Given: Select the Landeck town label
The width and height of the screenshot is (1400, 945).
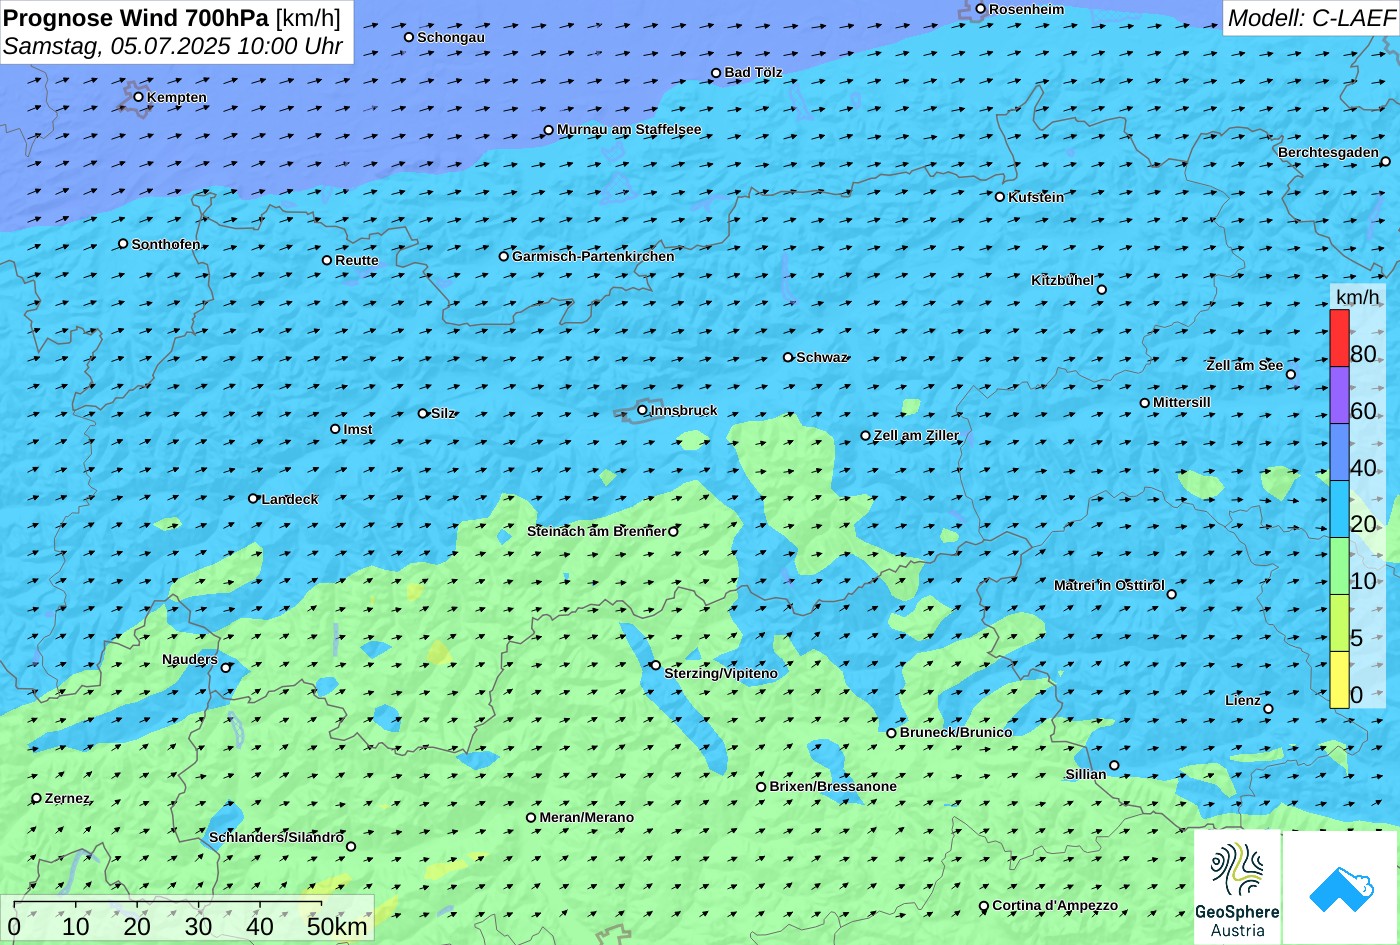Looking at the screenshot, I should click(290, 499).
